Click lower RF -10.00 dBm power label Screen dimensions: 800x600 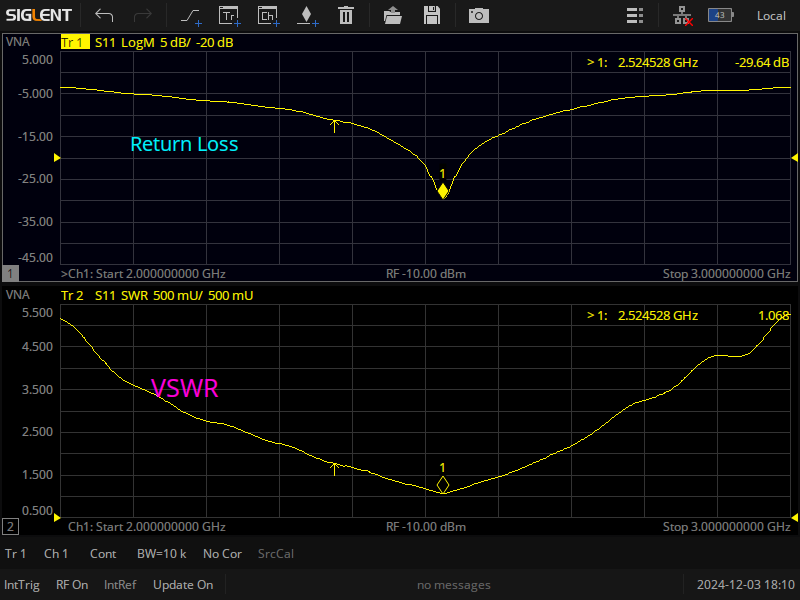click(426, 527)
